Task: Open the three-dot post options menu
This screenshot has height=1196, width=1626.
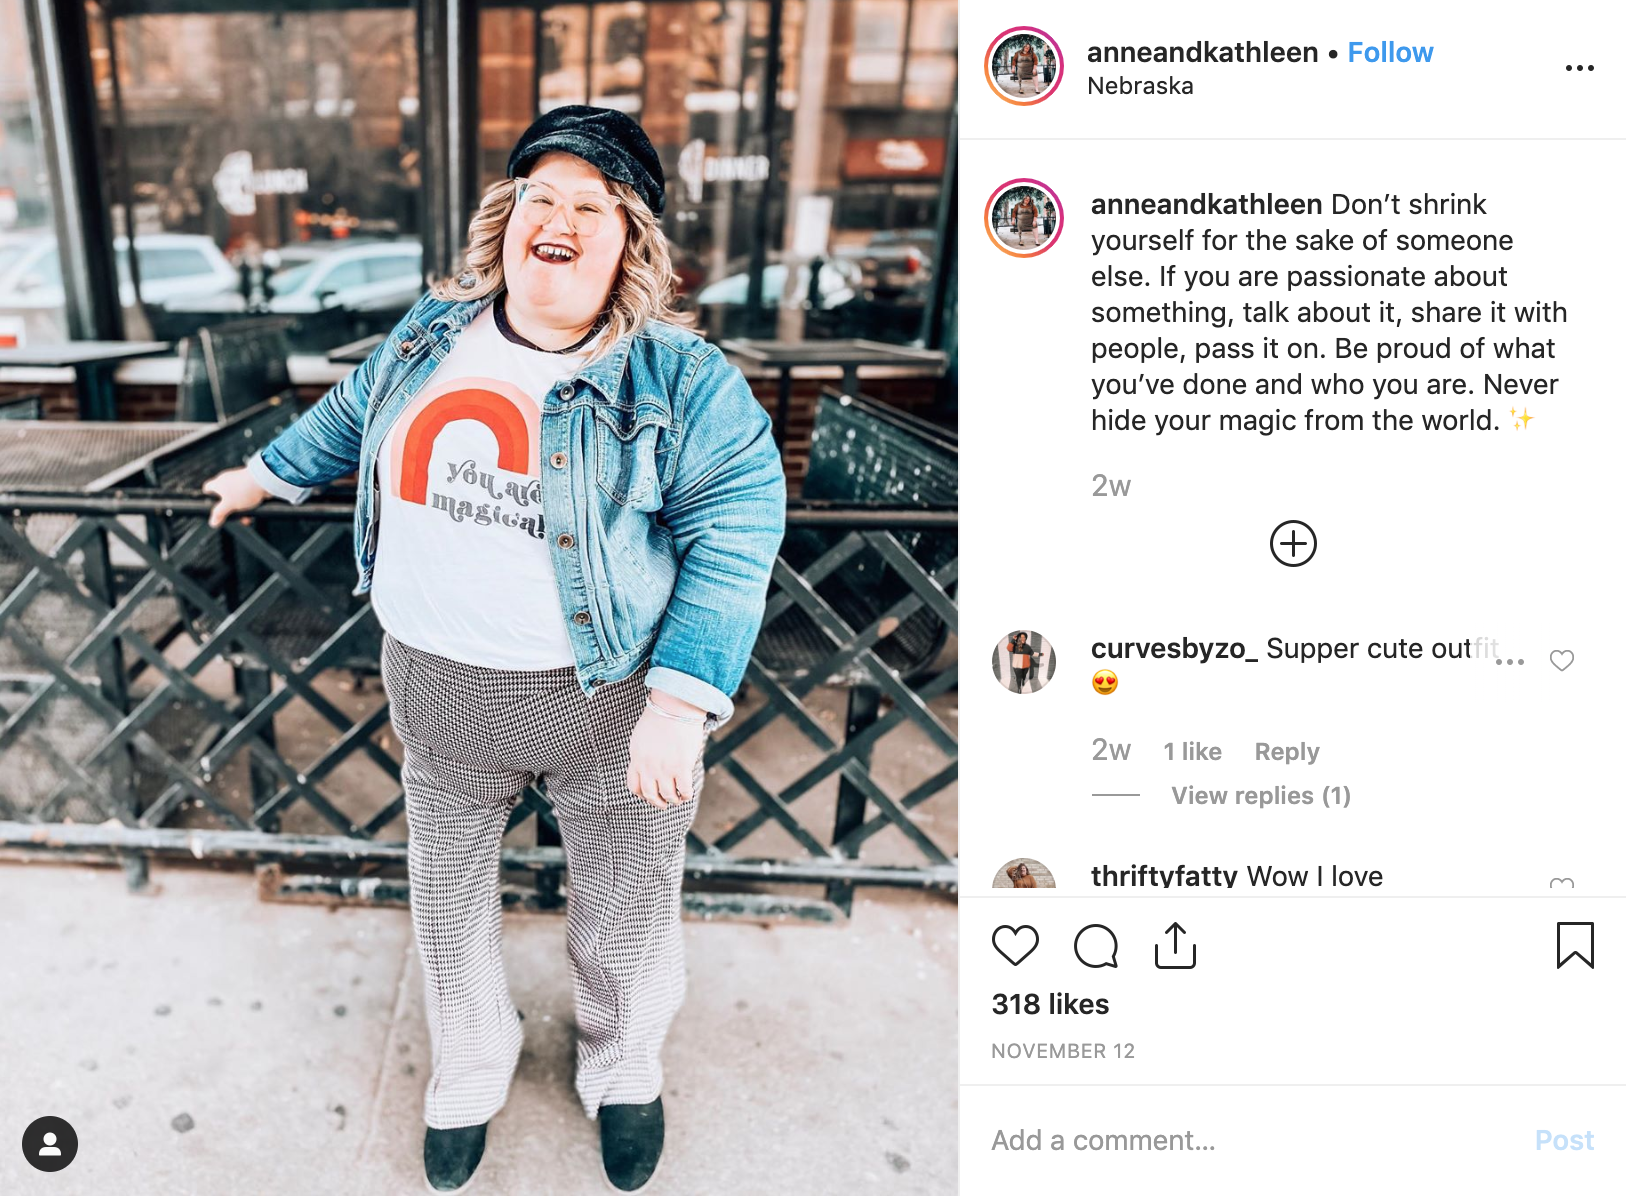Action: tap(1579, 68)
